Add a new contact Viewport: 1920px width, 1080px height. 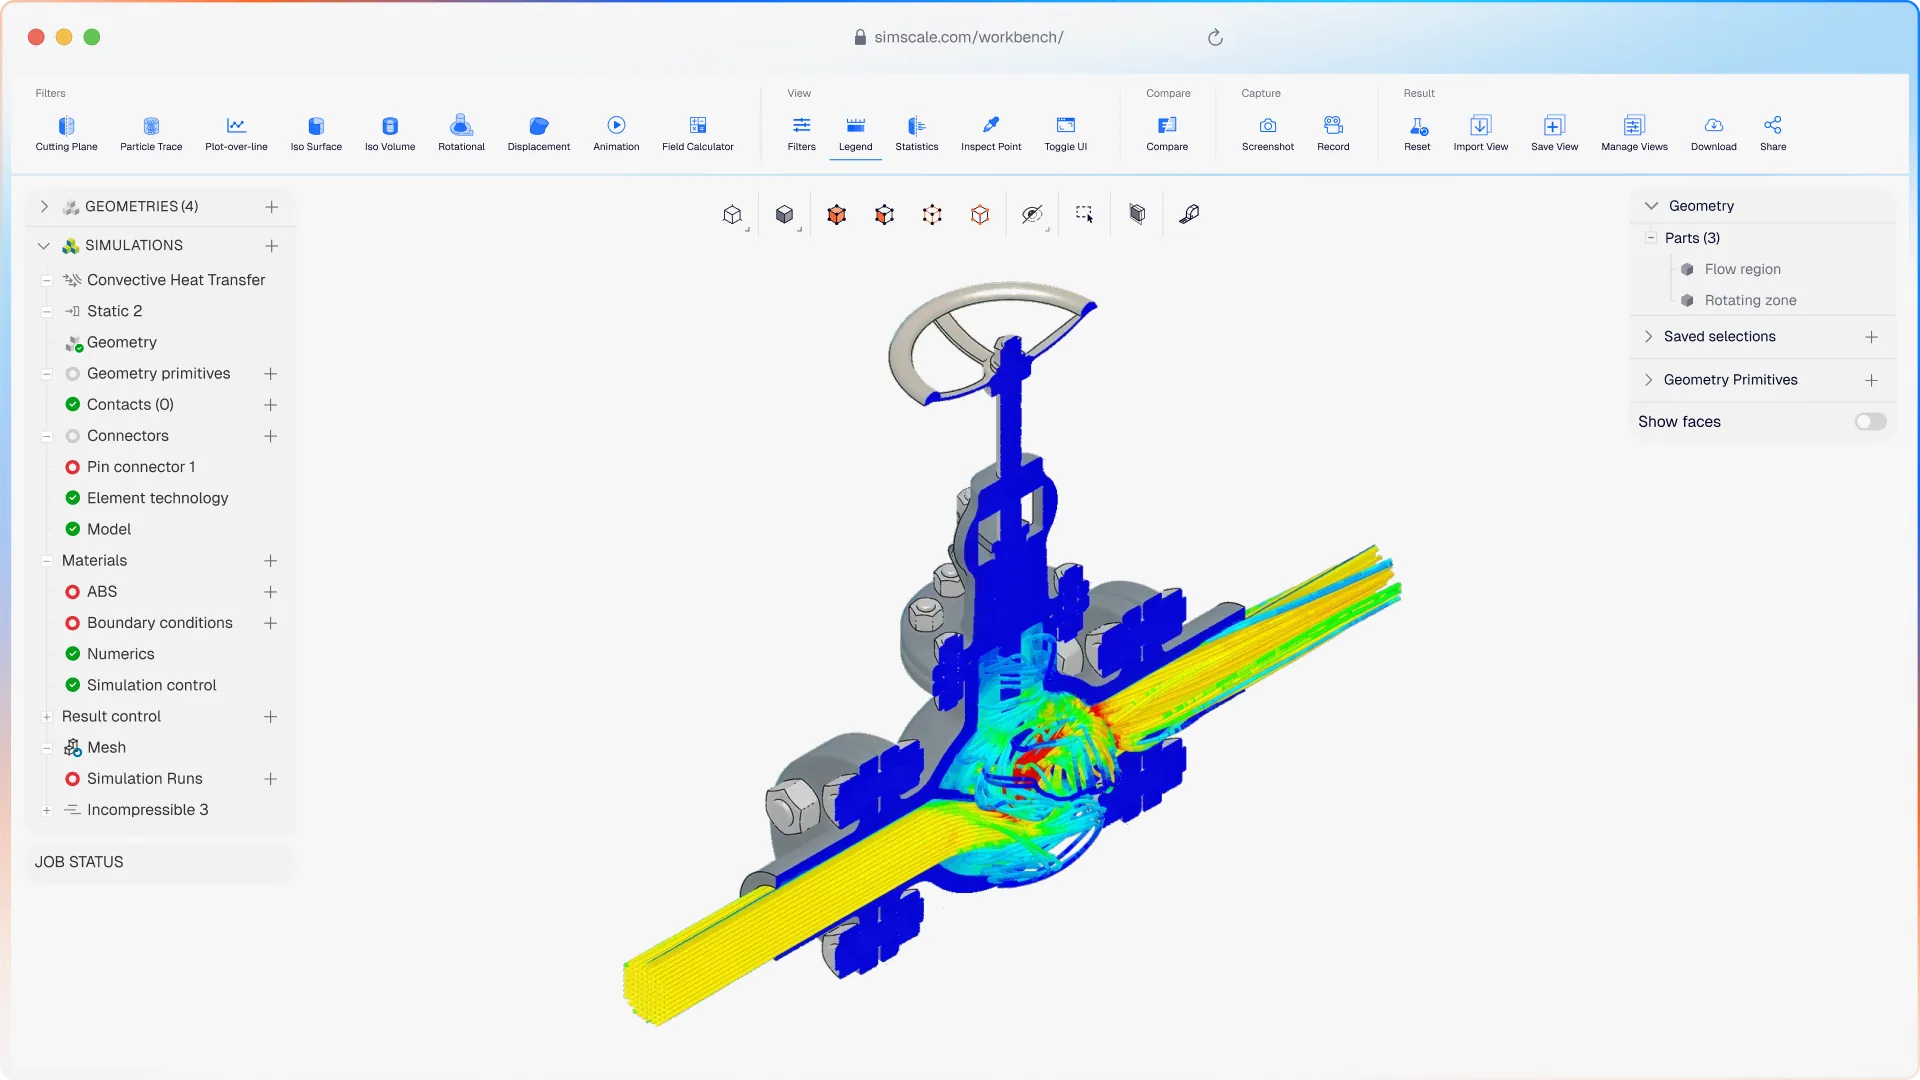tap(270, 405)
